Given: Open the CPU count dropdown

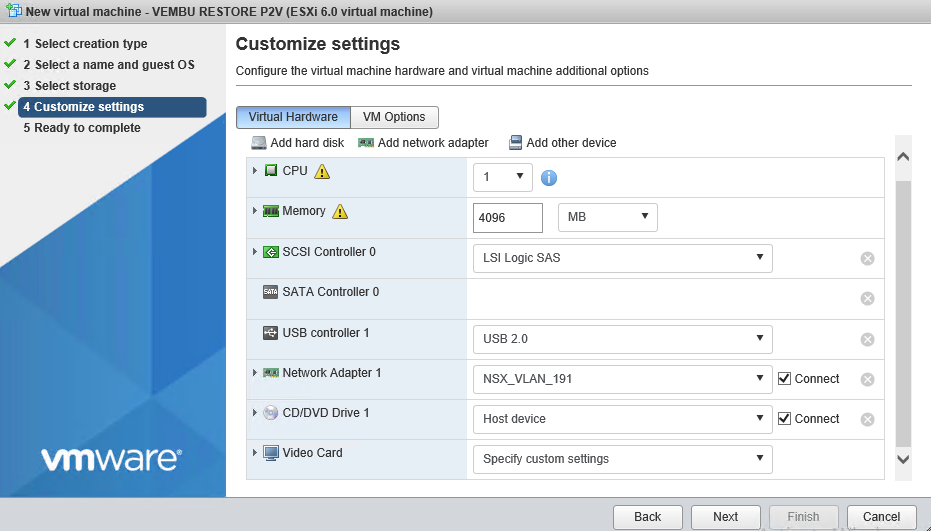Looking at the screenshot, I should click(502, 177).
